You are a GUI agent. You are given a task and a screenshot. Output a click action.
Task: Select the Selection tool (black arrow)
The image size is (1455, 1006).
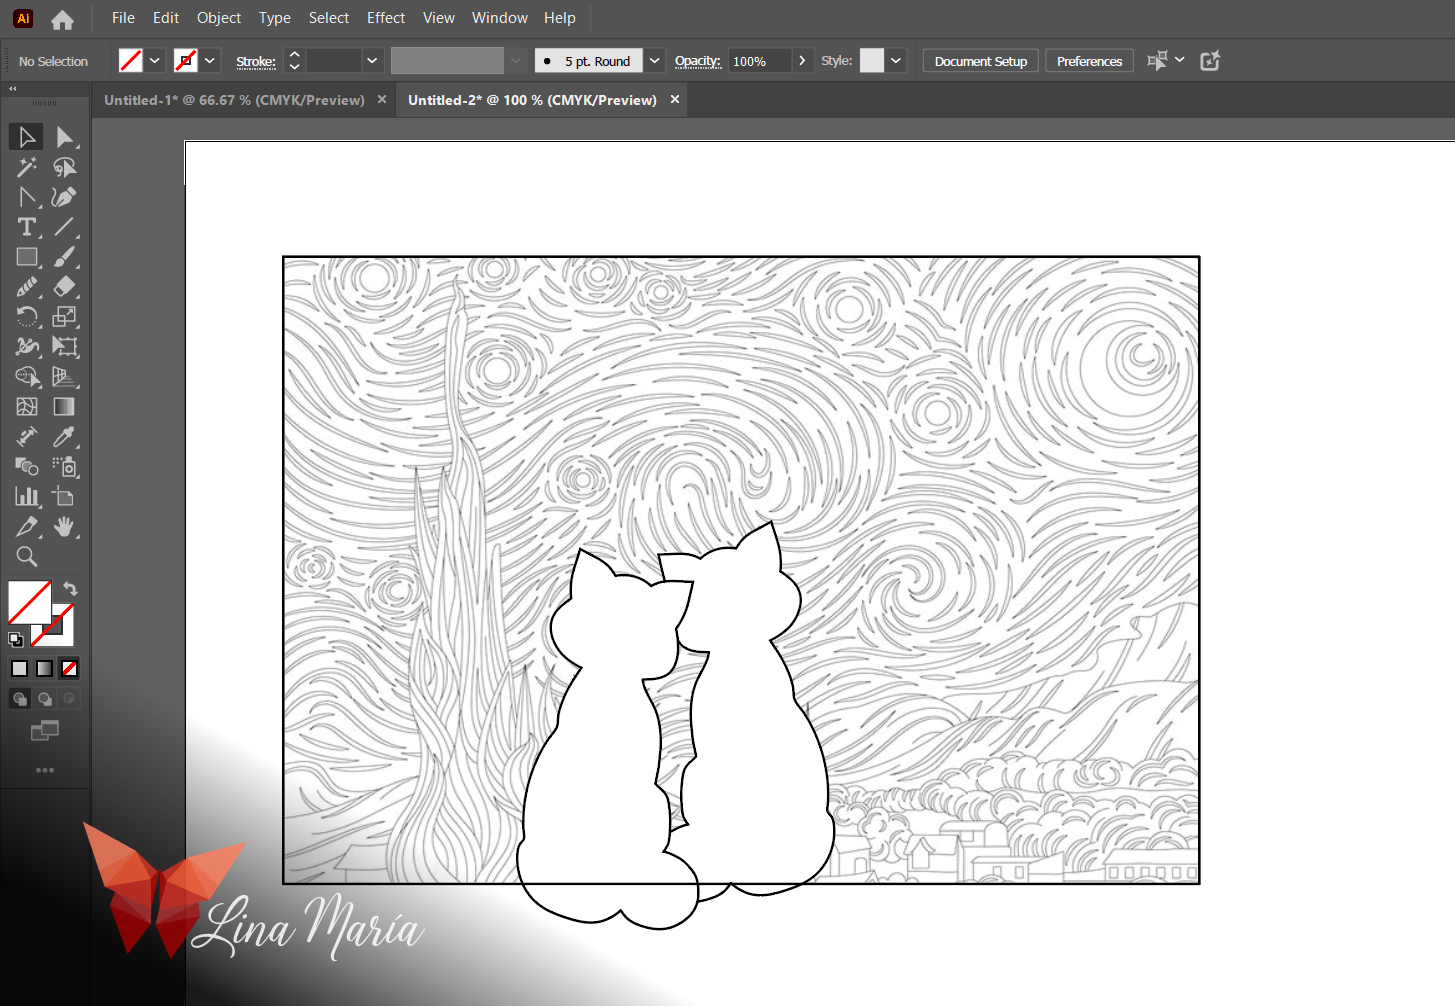click(x=26, y=137)
